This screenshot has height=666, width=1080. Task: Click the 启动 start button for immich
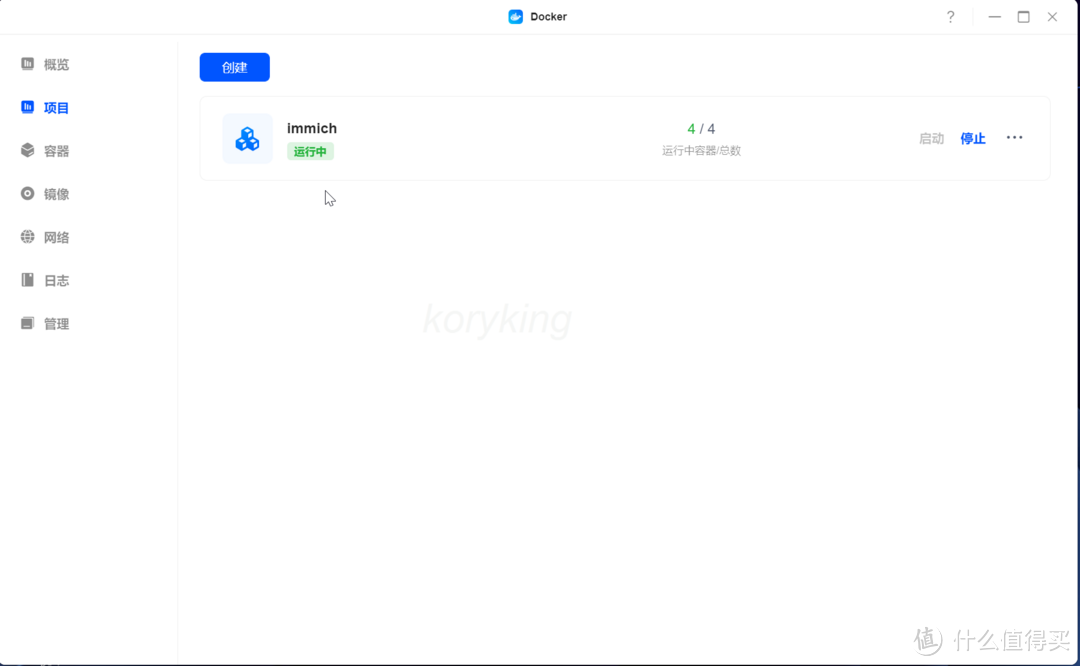[x=931, y=139]
